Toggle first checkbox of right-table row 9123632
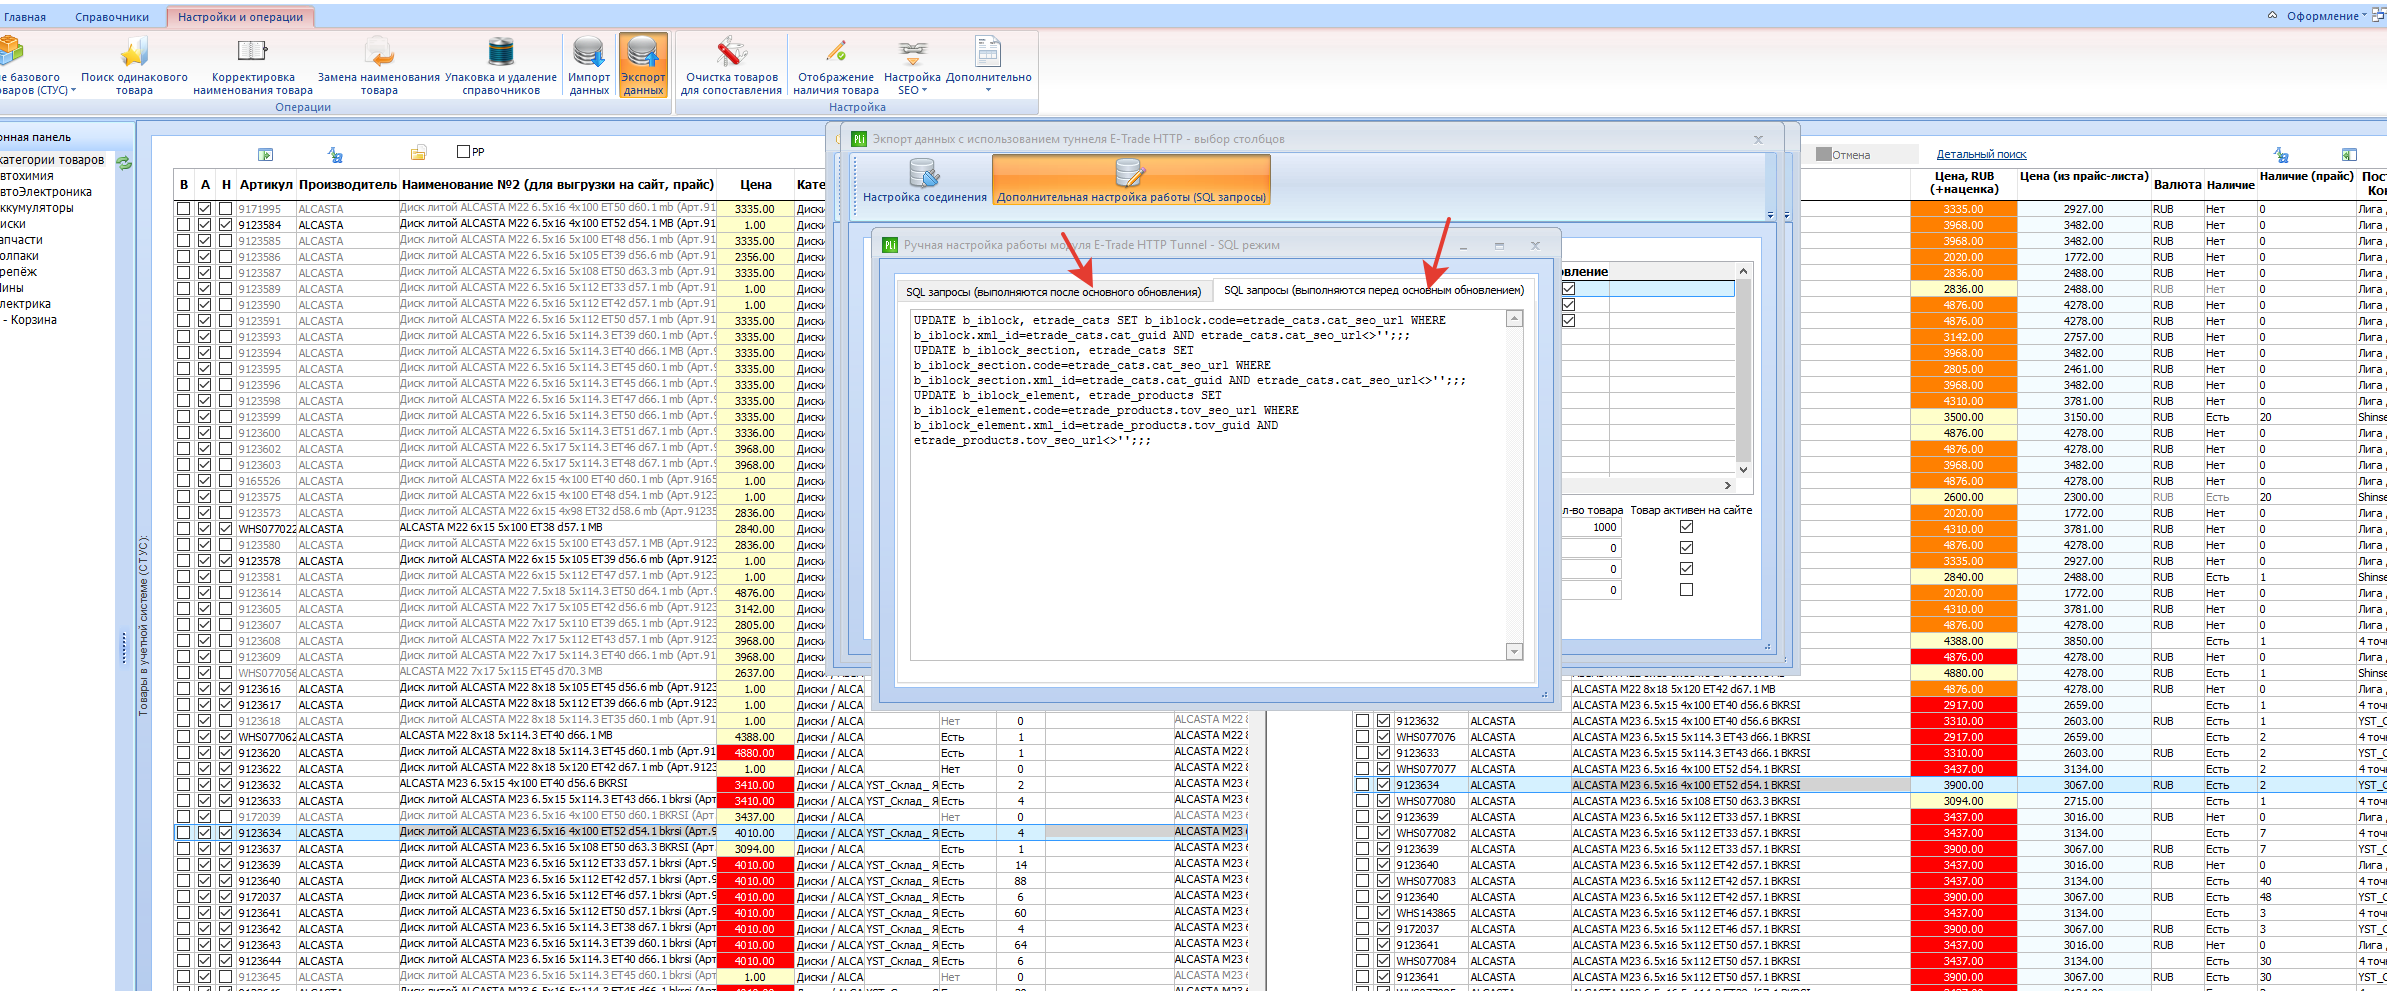 (x=1362, y=721)
